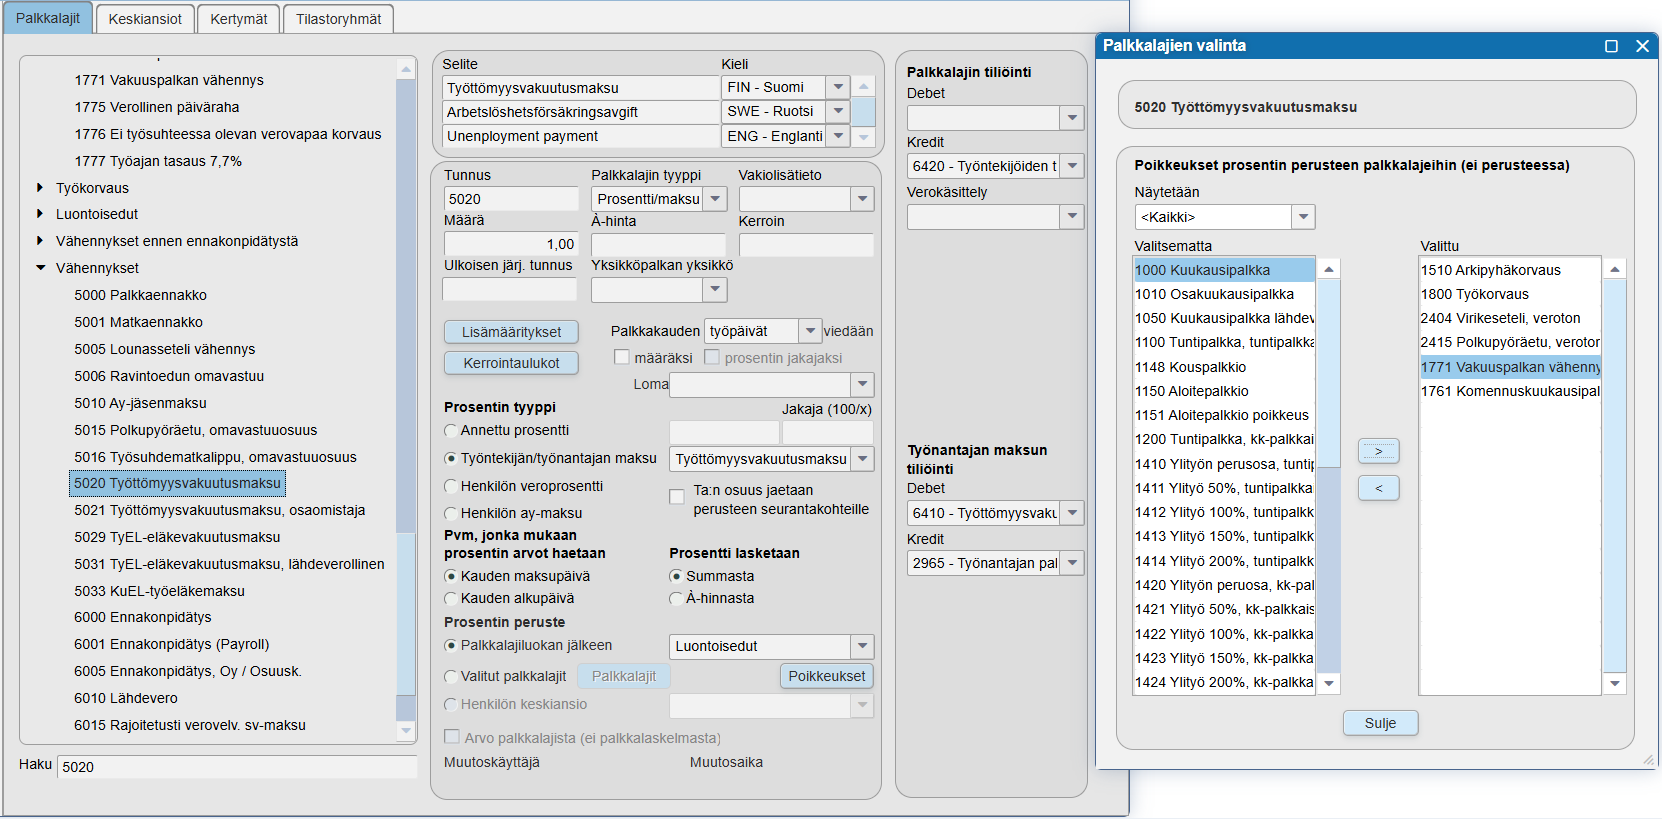Open the Luontoisedut peruste dropdown

coord(862,646)
